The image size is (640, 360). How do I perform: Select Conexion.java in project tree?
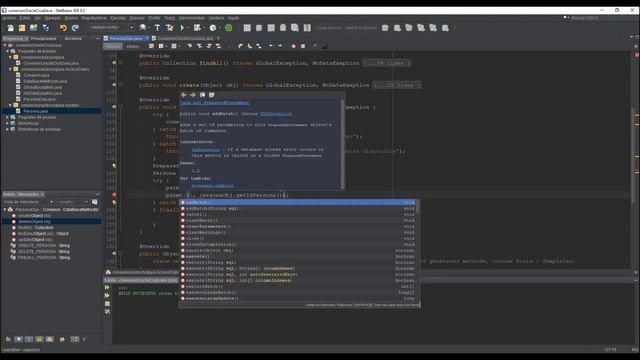click(x=36, y=75)
